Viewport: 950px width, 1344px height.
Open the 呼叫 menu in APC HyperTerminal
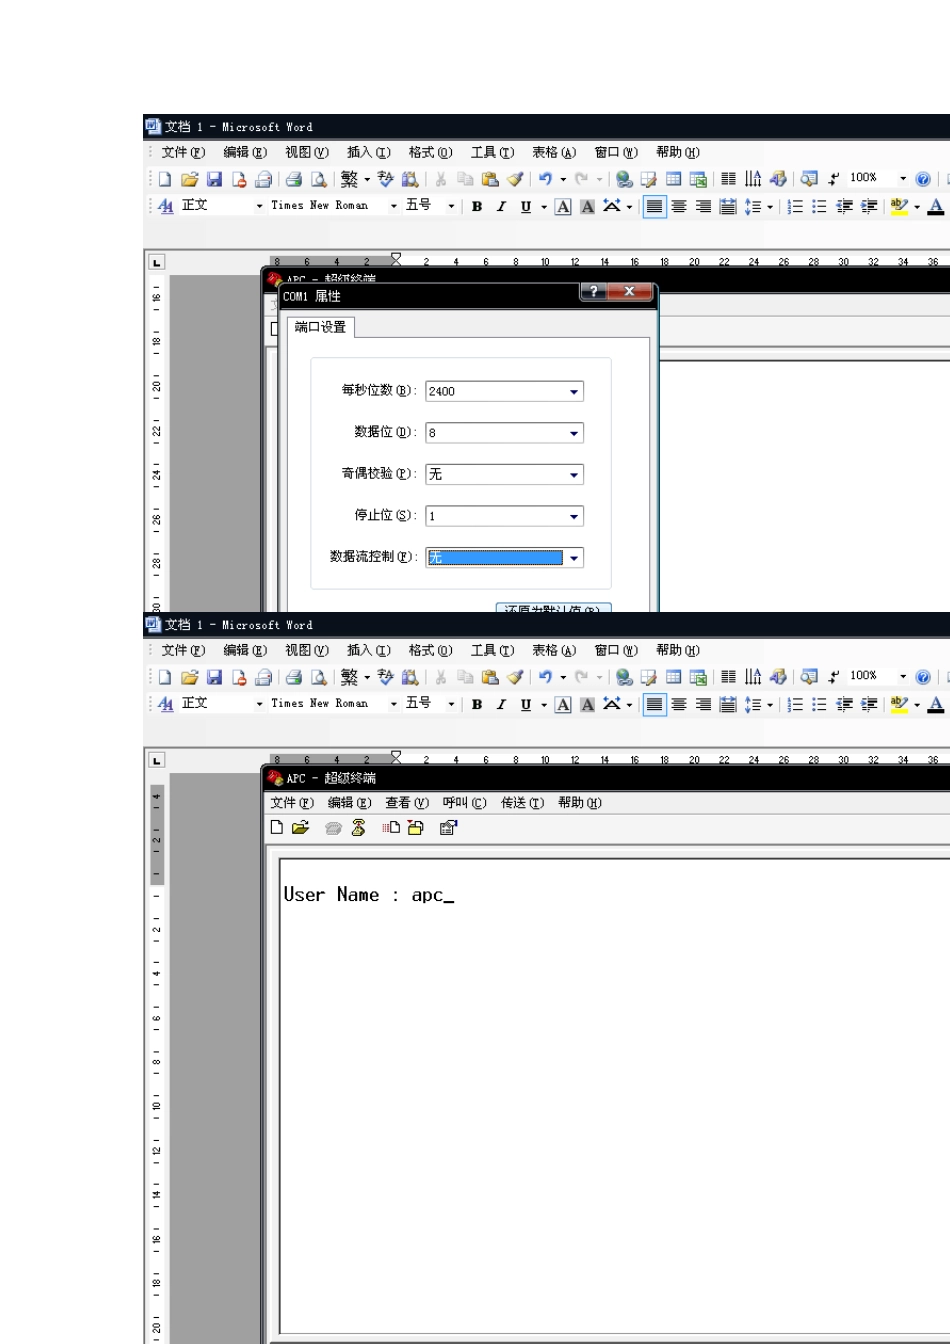click(464, 803)
